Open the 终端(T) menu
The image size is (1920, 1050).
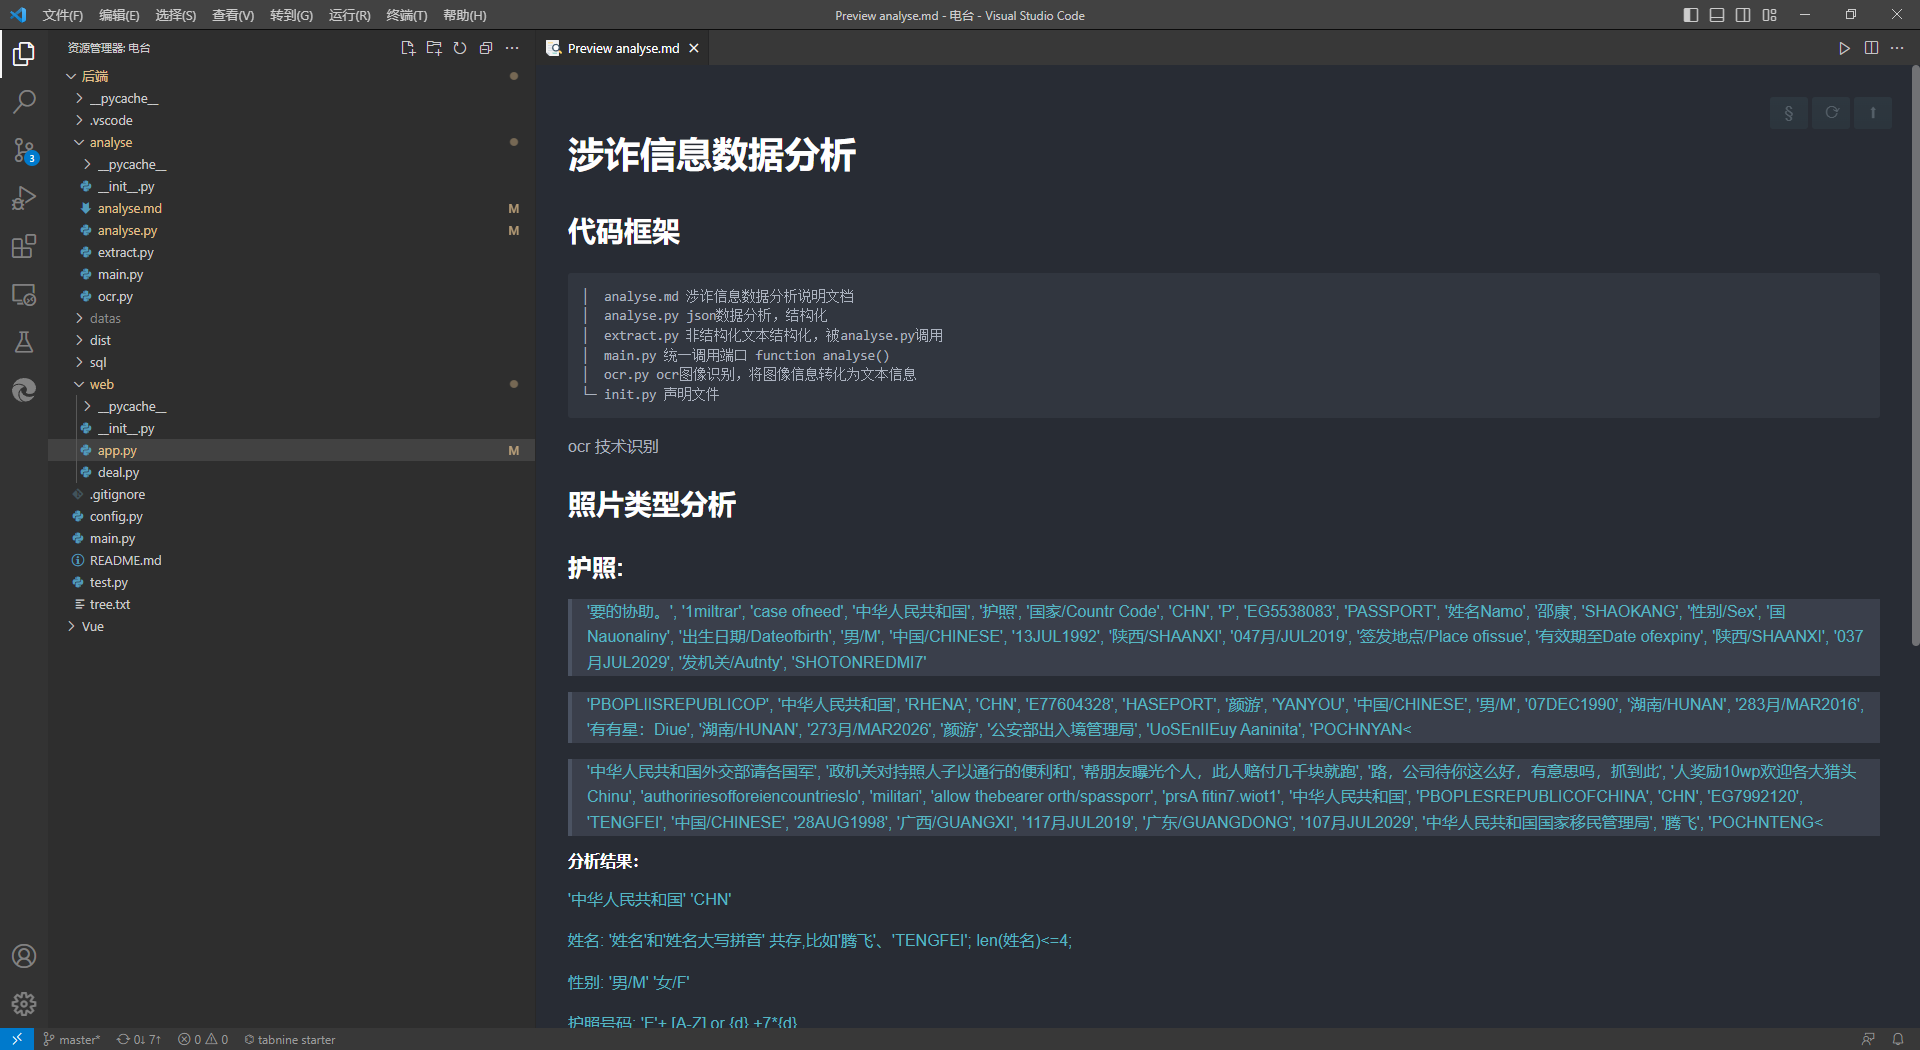(407, 15)
